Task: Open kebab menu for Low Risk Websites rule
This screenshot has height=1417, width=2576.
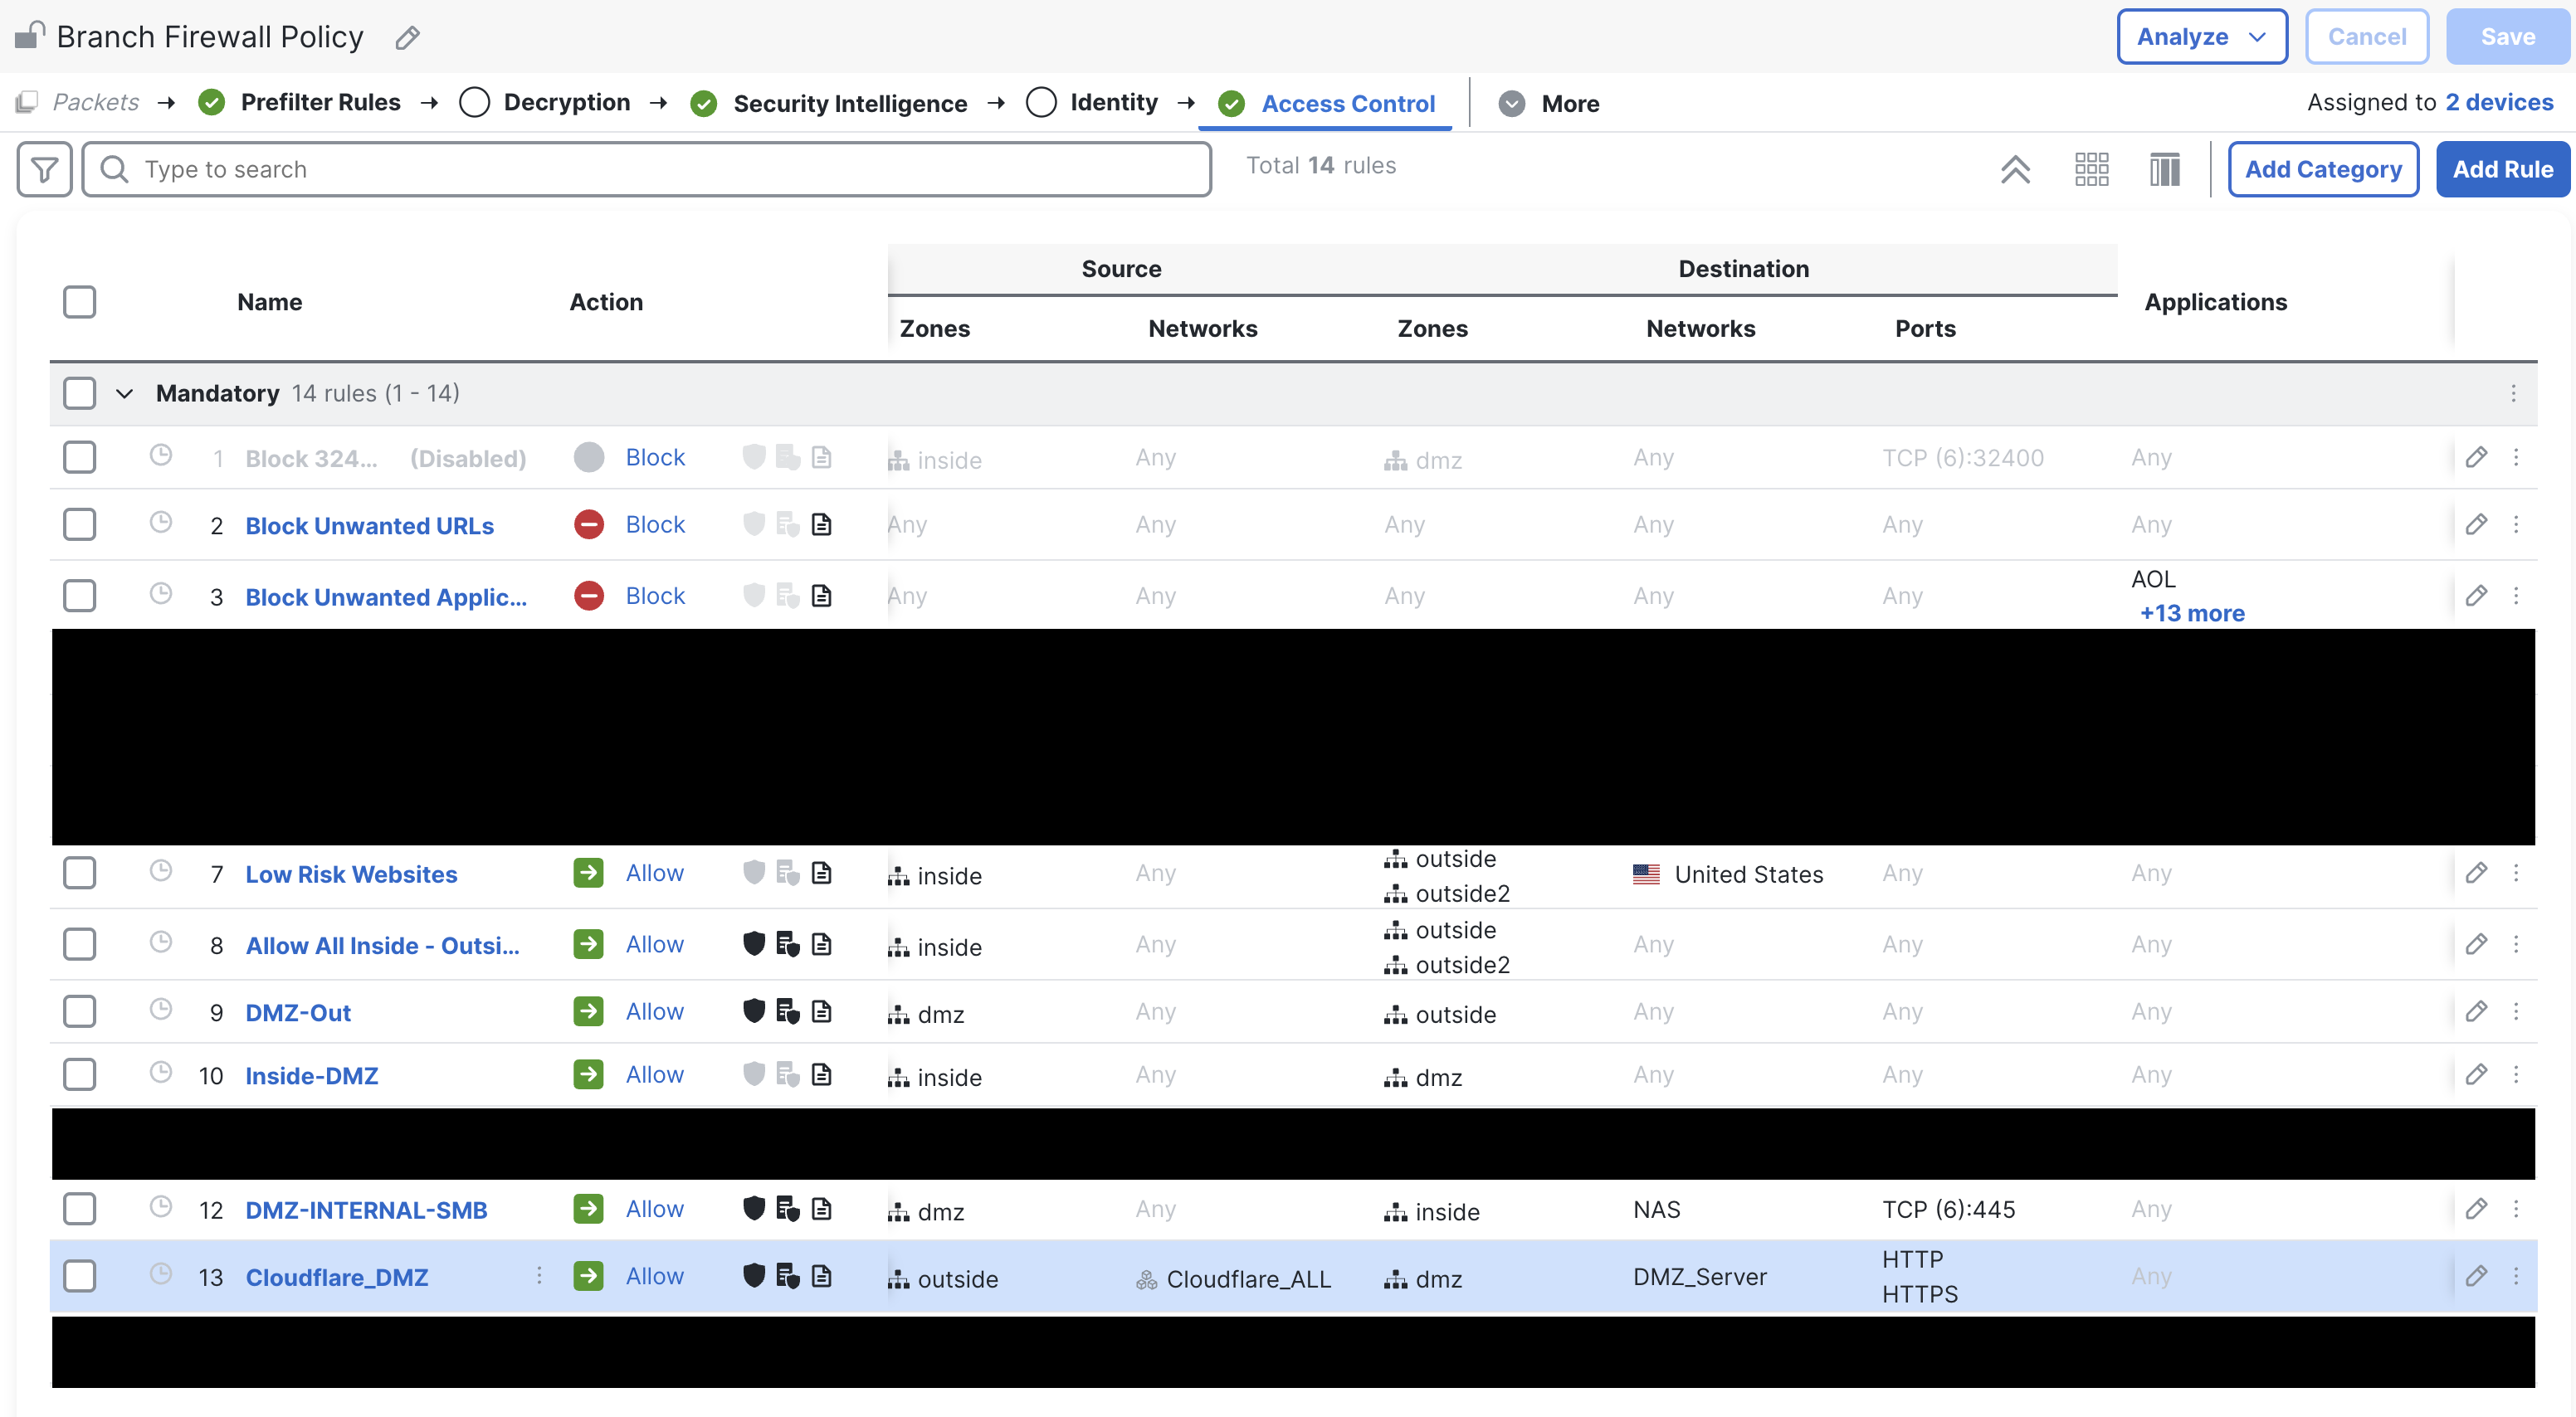Action: click(2516, 873)
